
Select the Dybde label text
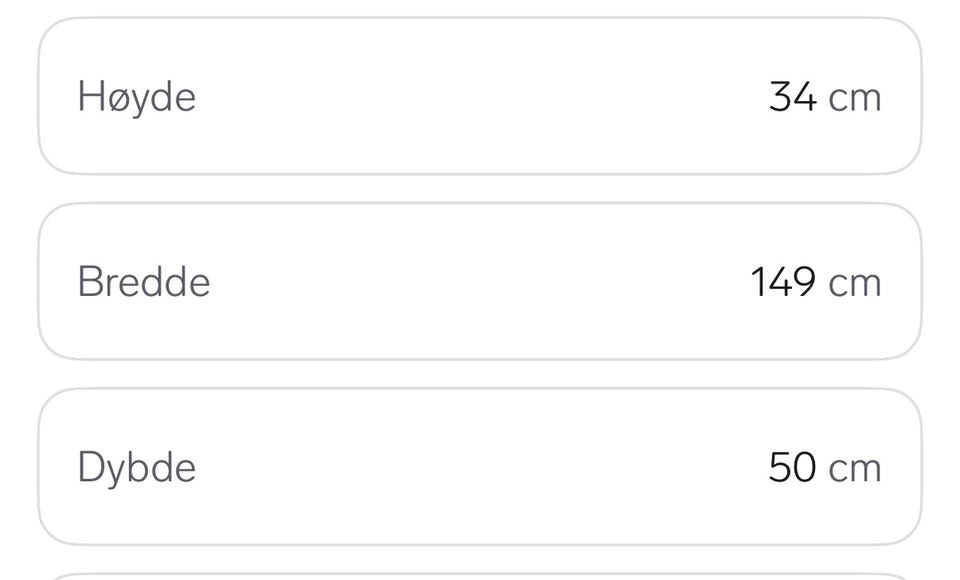click(x=137, y=469)
